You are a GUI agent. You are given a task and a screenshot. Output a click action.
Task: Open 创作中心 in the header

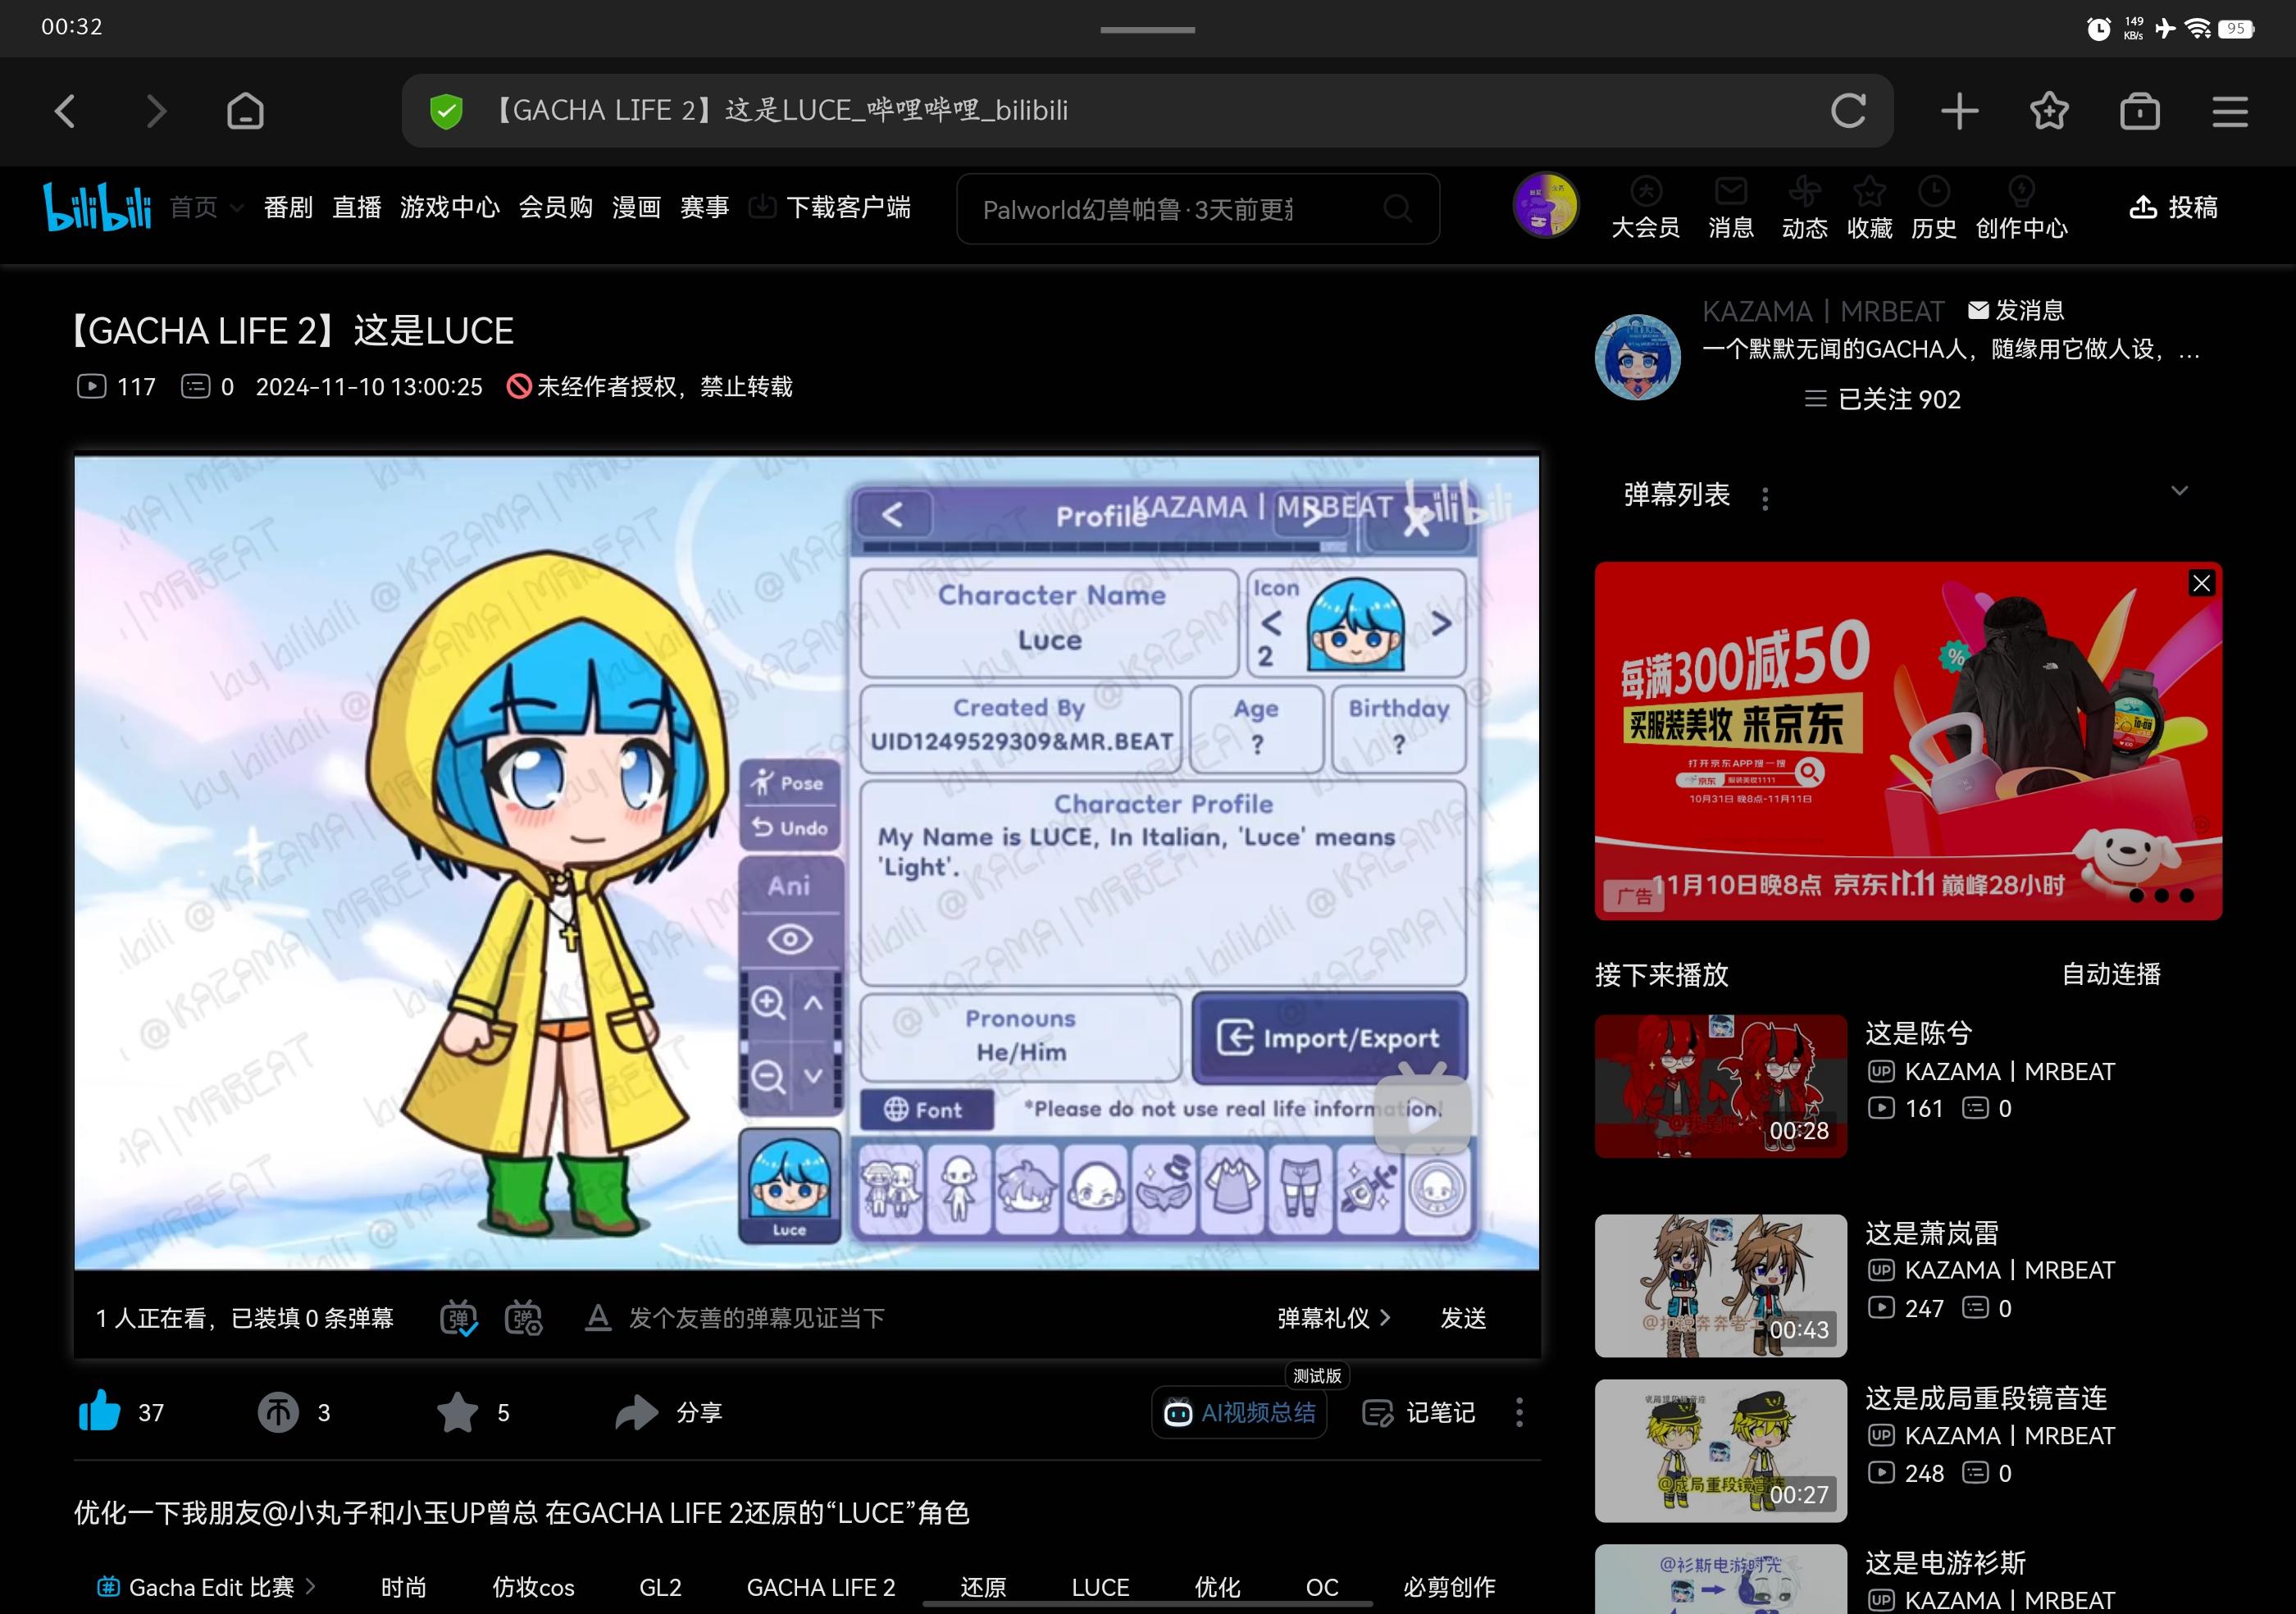tap(2021, 208)
